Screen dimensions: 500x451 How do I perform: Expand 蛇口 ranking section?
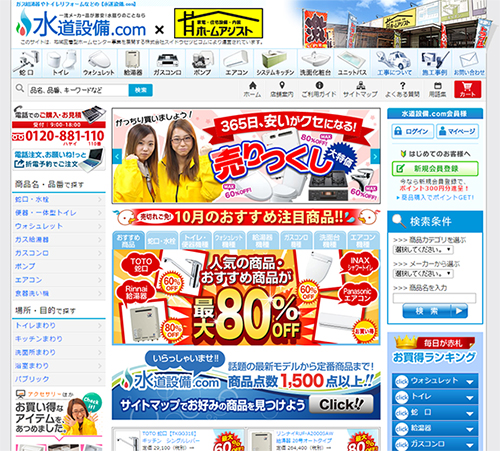(x=435, y=413)
